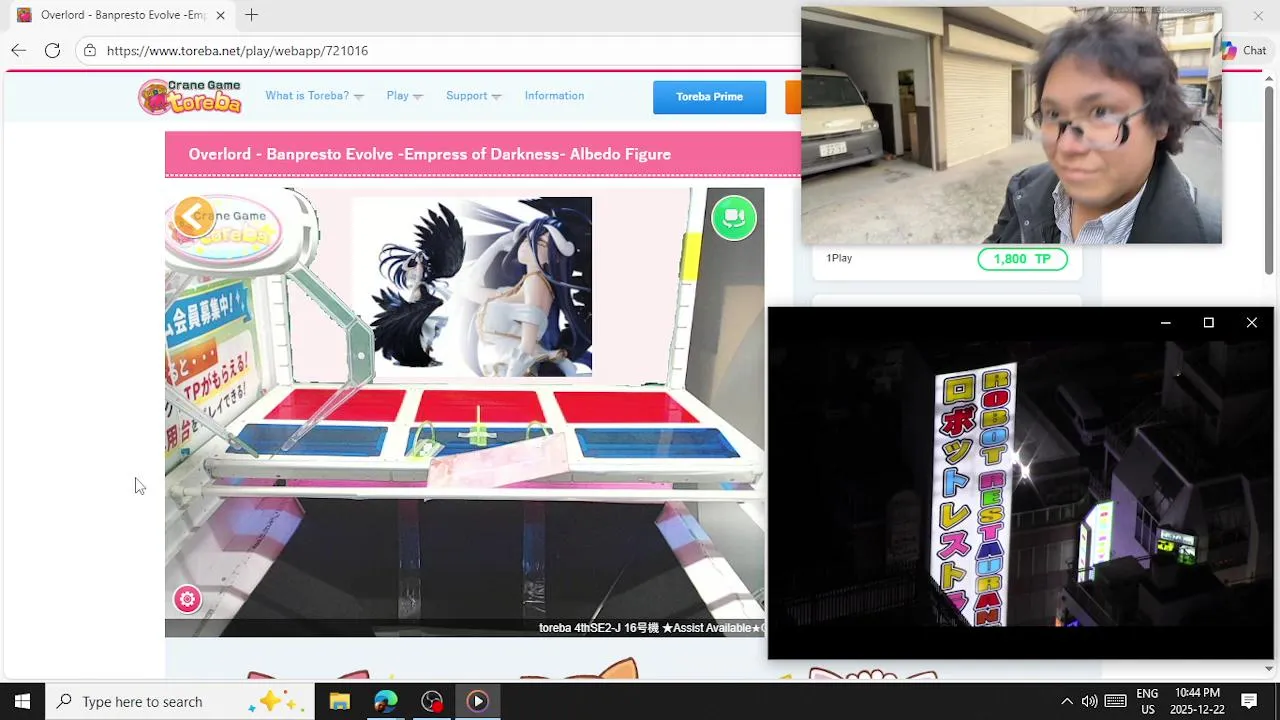Minimize the Robot Restaurant video window
The height and width of the screenshot is (720, 1280).
[1165, 323]
